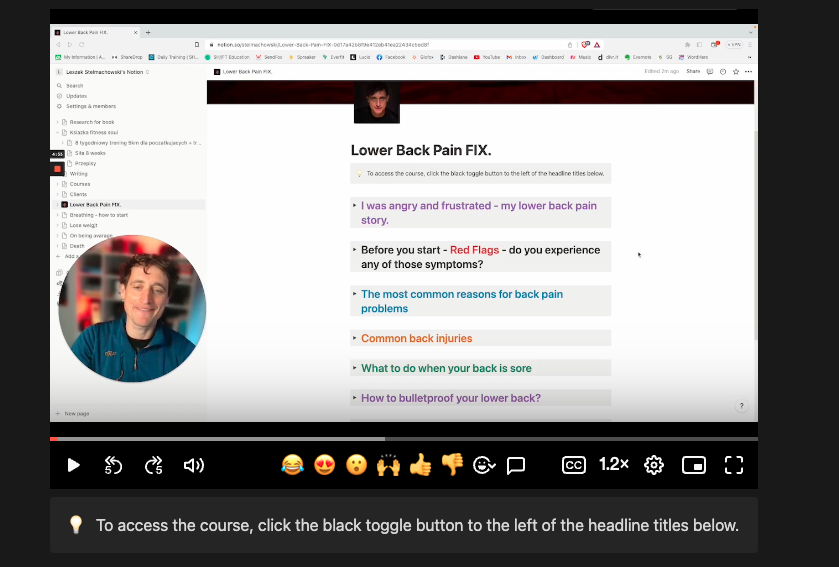Viewport: 839px width, 567px height.
Task: Play the video
Action: point(73,465)
